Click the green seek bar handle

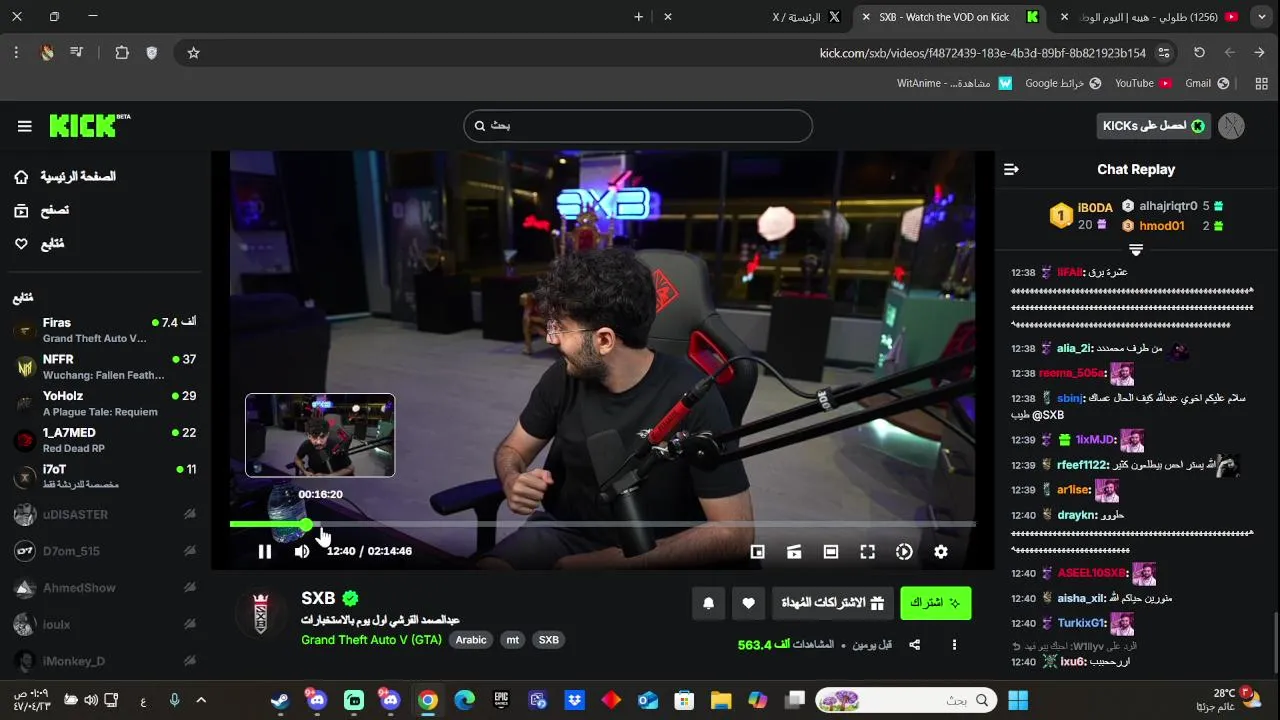click(x=305, y=524)
